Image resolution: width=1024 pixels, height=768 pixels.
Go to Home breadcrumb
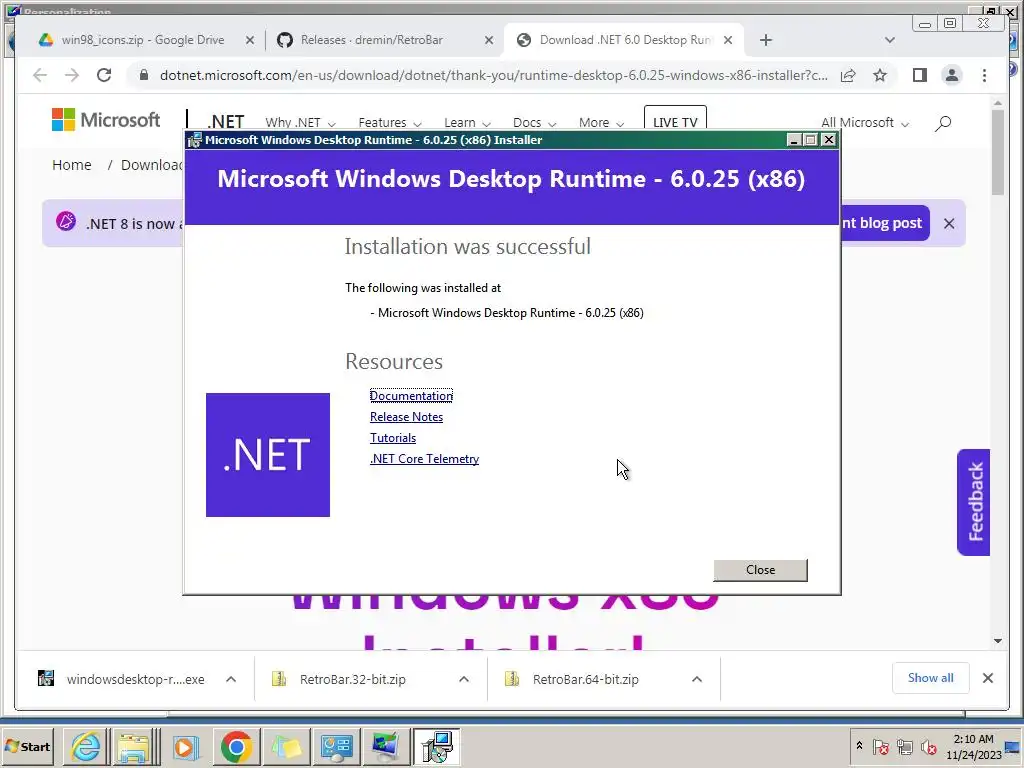pos(72,165)
